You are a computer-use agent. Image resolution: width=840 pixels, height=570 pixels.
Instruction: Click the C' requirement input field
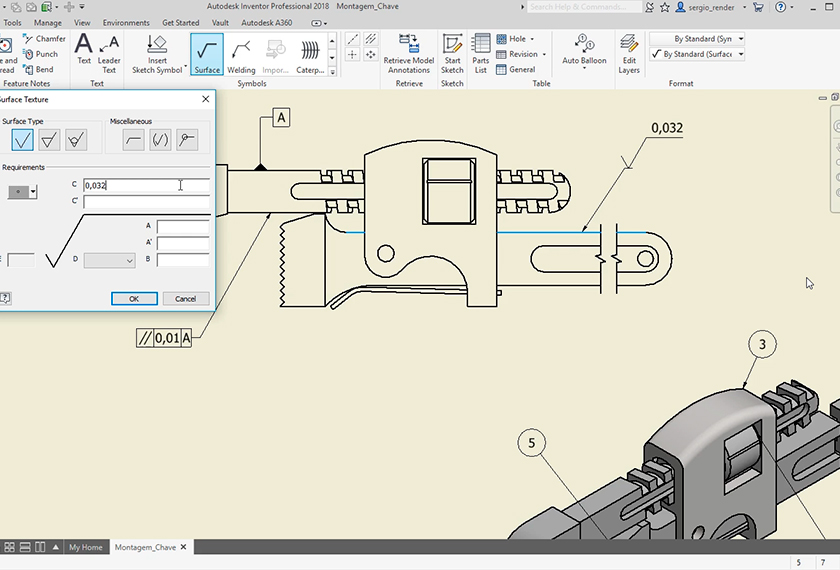pyautogui.click(x=146, y=202)
